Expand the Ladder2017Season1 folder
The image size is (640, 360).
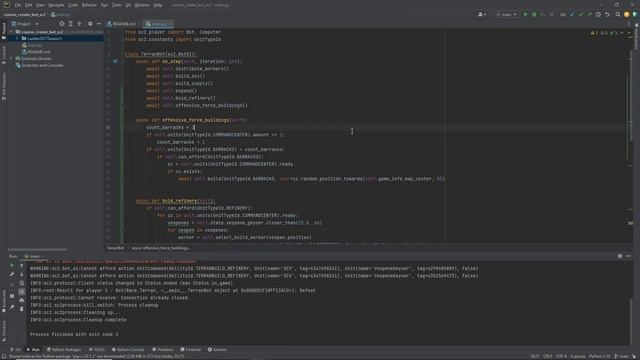click(17, 38)
